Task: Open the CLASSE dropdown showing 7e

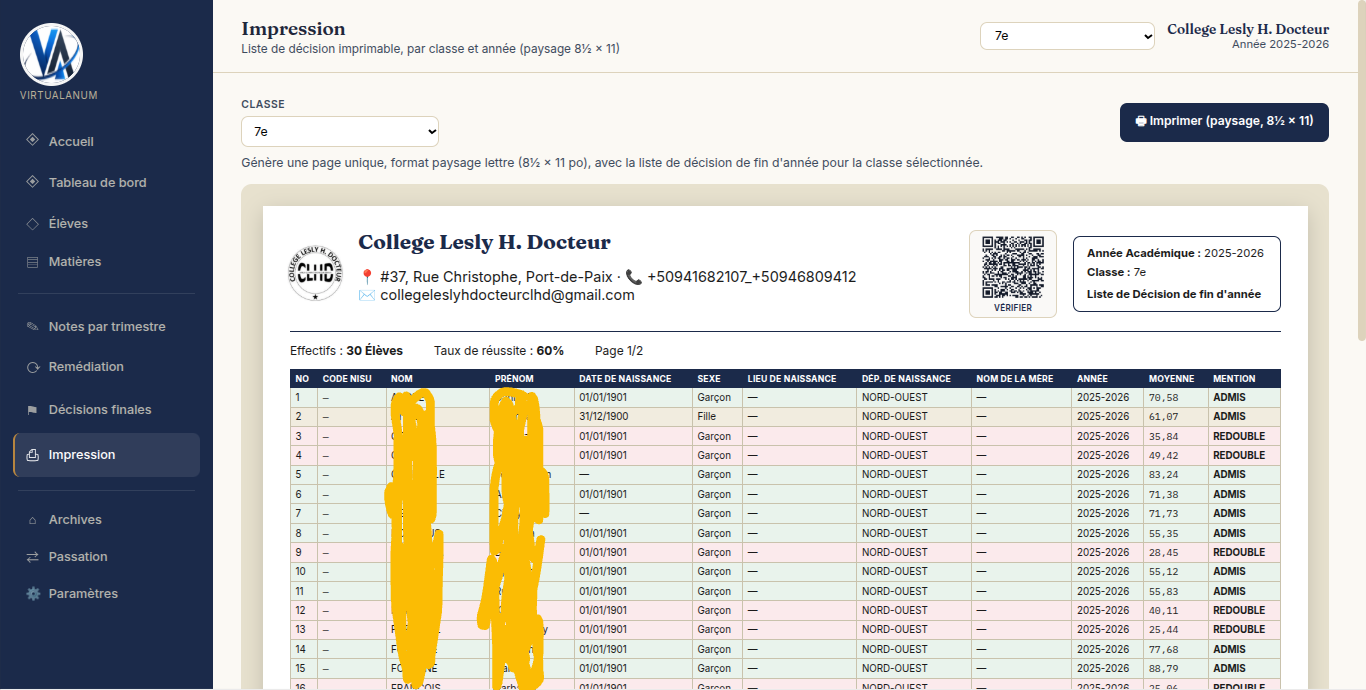Action: 340,131
